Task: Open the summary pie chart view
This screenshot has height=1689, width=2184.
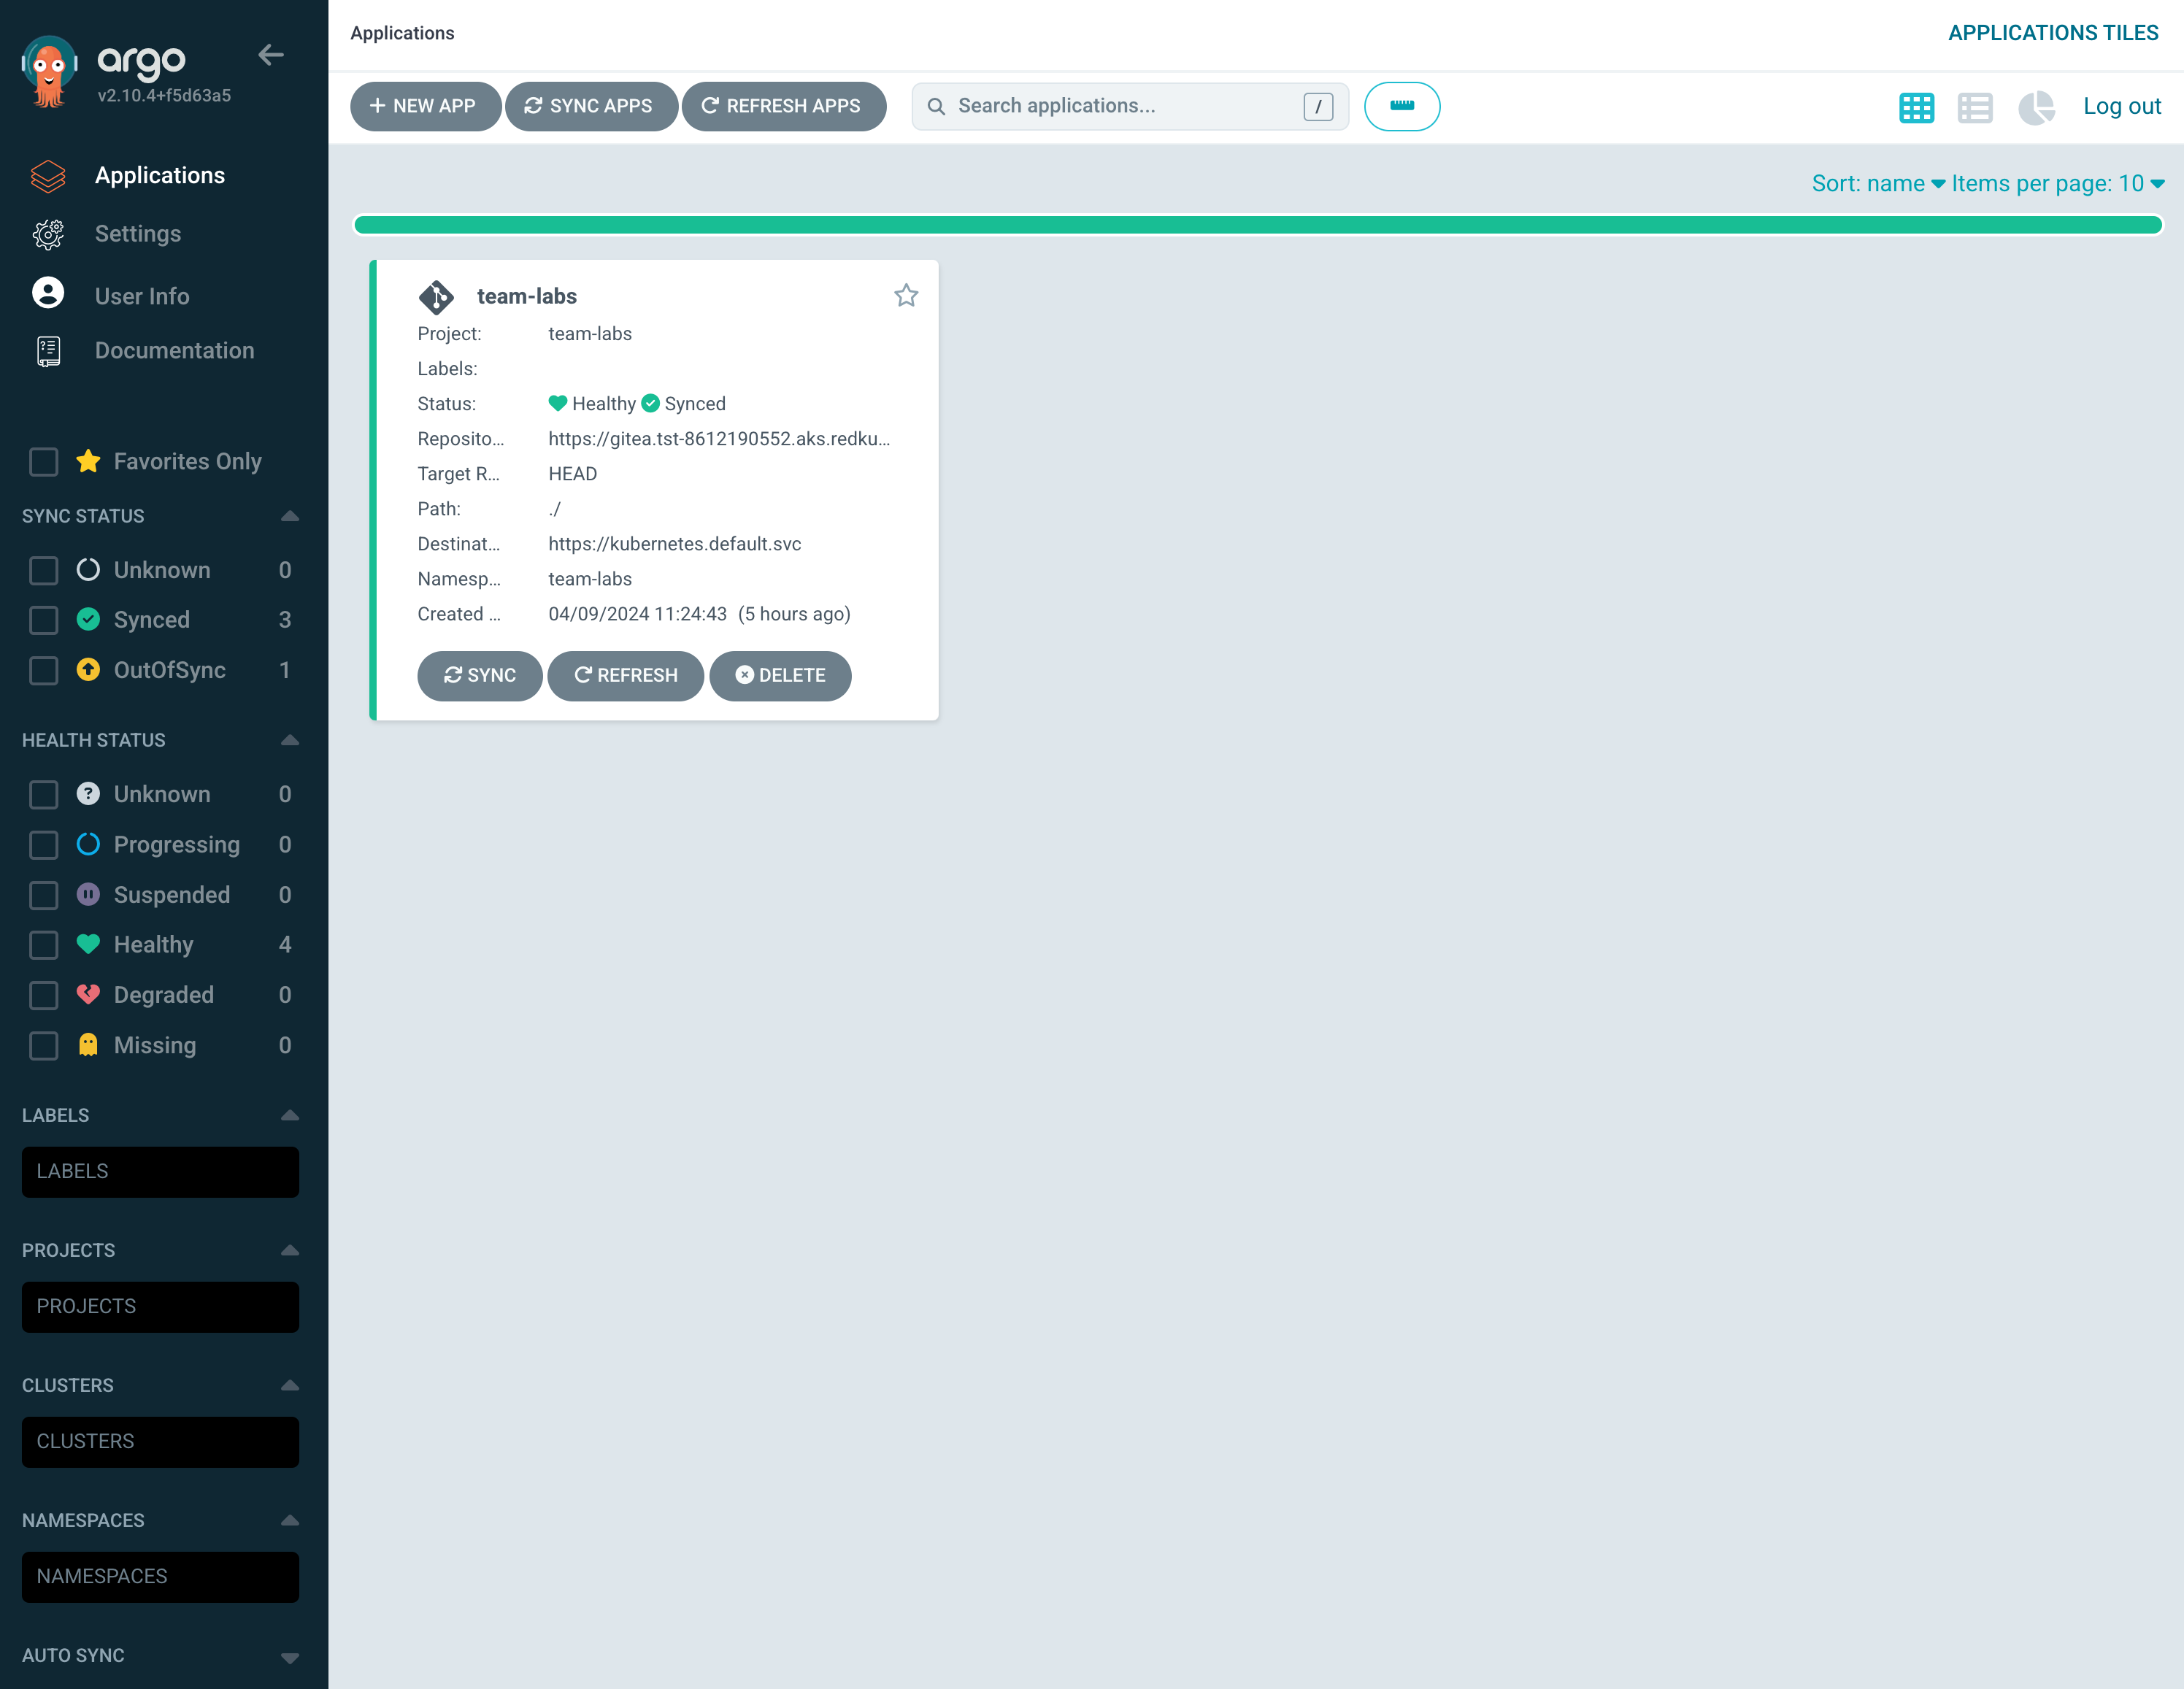Action: [2035, 107]
